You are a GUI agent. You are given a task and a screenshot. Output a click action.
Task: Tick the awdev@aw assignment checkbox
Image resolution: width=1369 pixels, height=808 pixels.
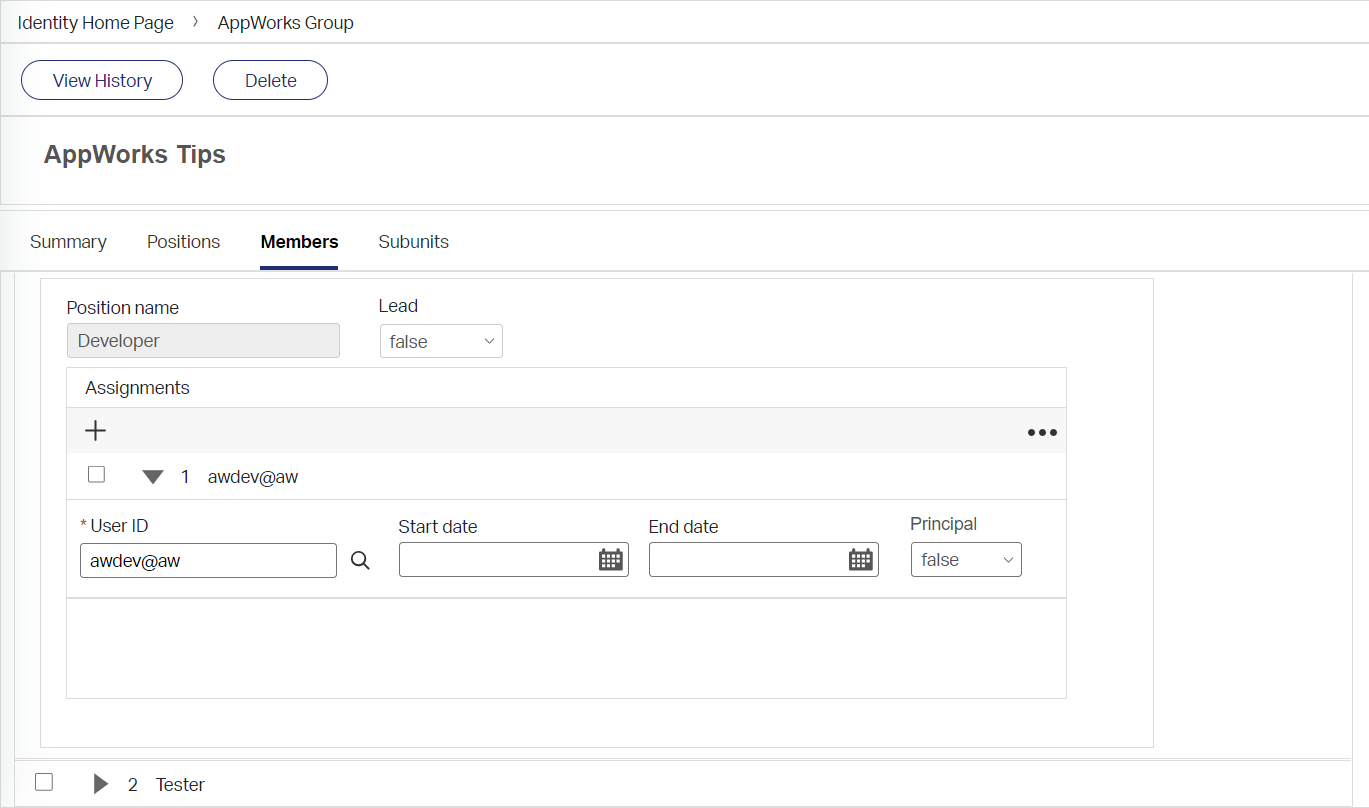[x=96, y=475]
